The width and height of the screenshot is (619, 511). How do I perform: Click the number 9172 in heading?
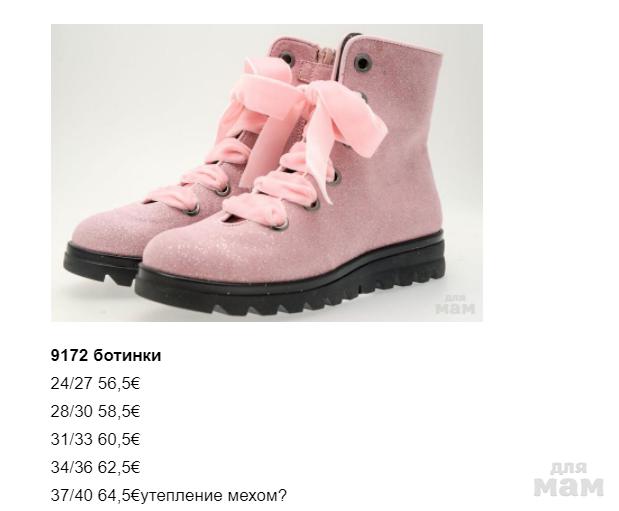(69, 355)
